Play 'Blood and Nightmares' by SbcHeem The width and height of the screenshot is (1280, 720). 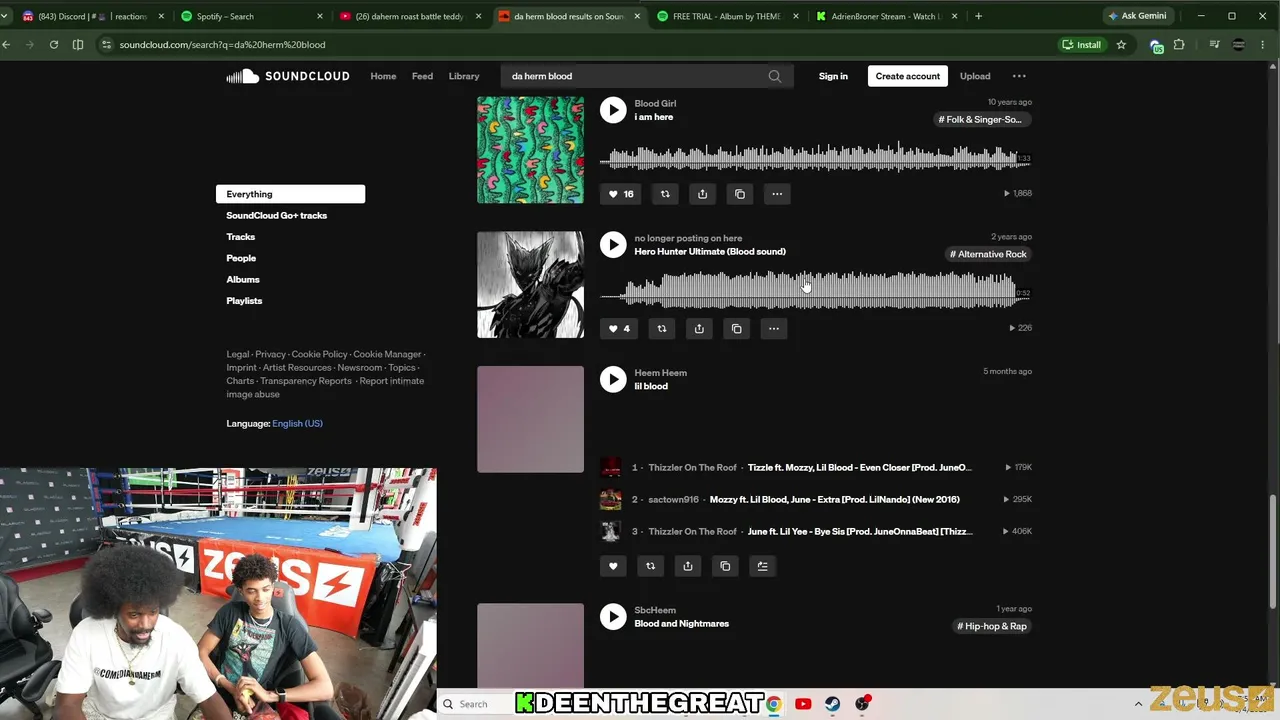click(613, 617)
